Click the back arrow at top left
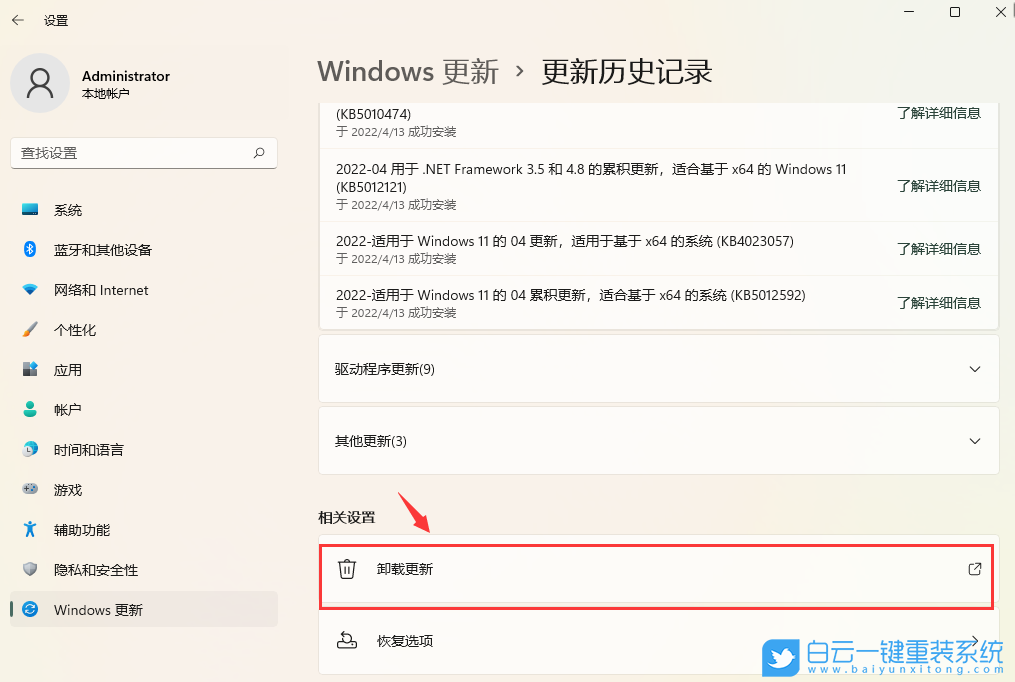 pyautogui.click(x=18, y=19)
